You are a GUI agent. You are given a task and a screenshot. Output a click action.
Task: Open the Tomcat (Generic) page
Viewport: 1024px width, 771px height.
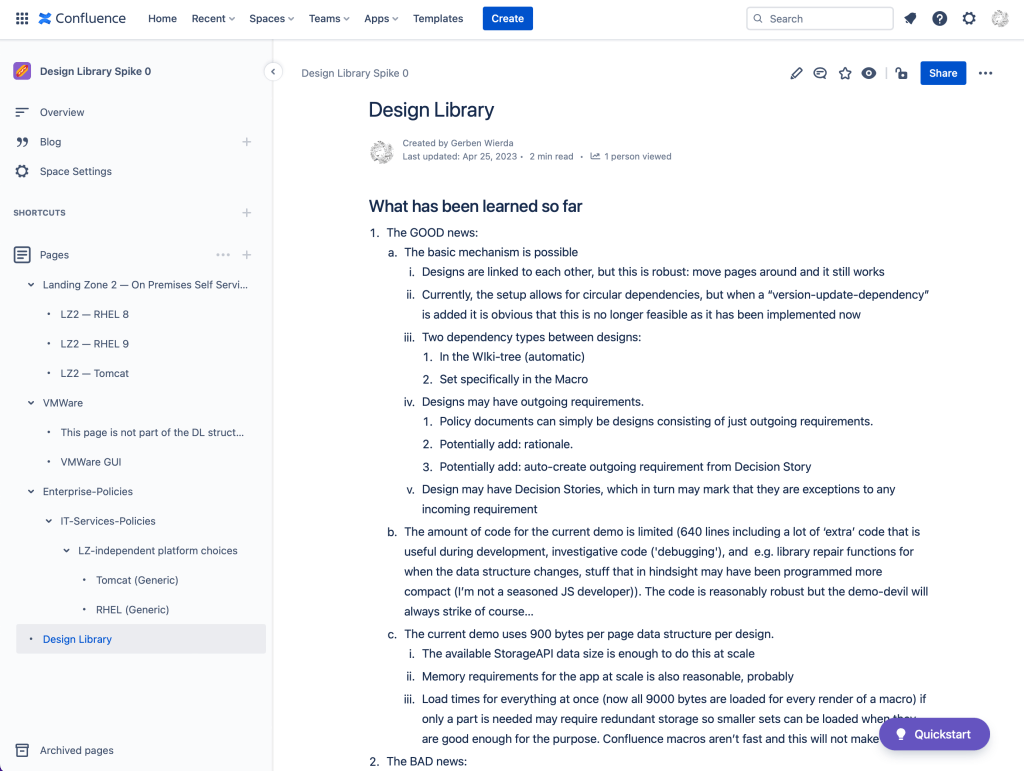[x=137, y=580]
